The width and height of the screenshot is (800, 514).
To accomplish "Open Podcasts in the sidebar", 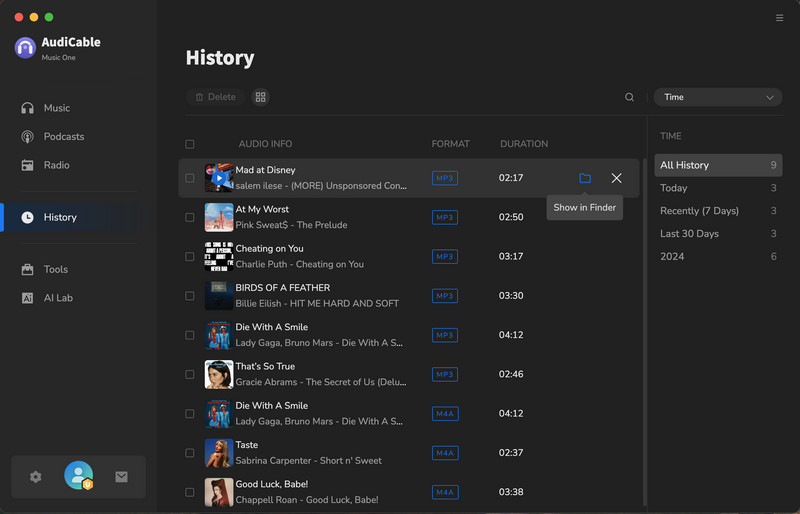I will (x=64, y=136).
